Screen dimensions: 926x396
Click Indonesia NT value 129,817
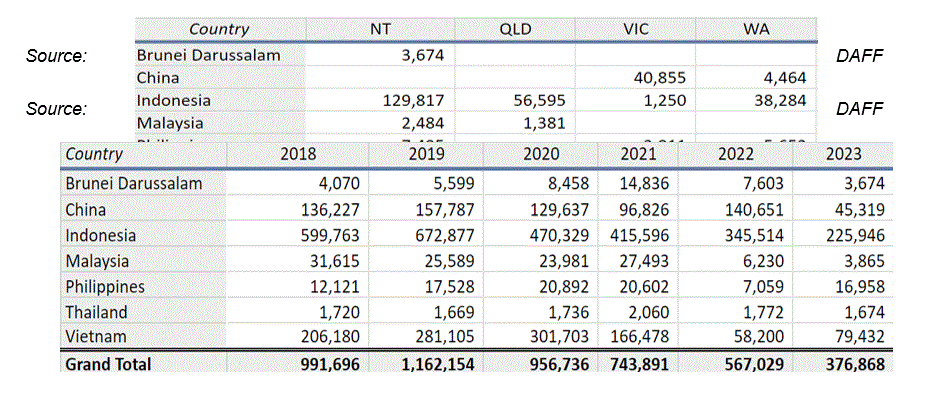(412, 101)
